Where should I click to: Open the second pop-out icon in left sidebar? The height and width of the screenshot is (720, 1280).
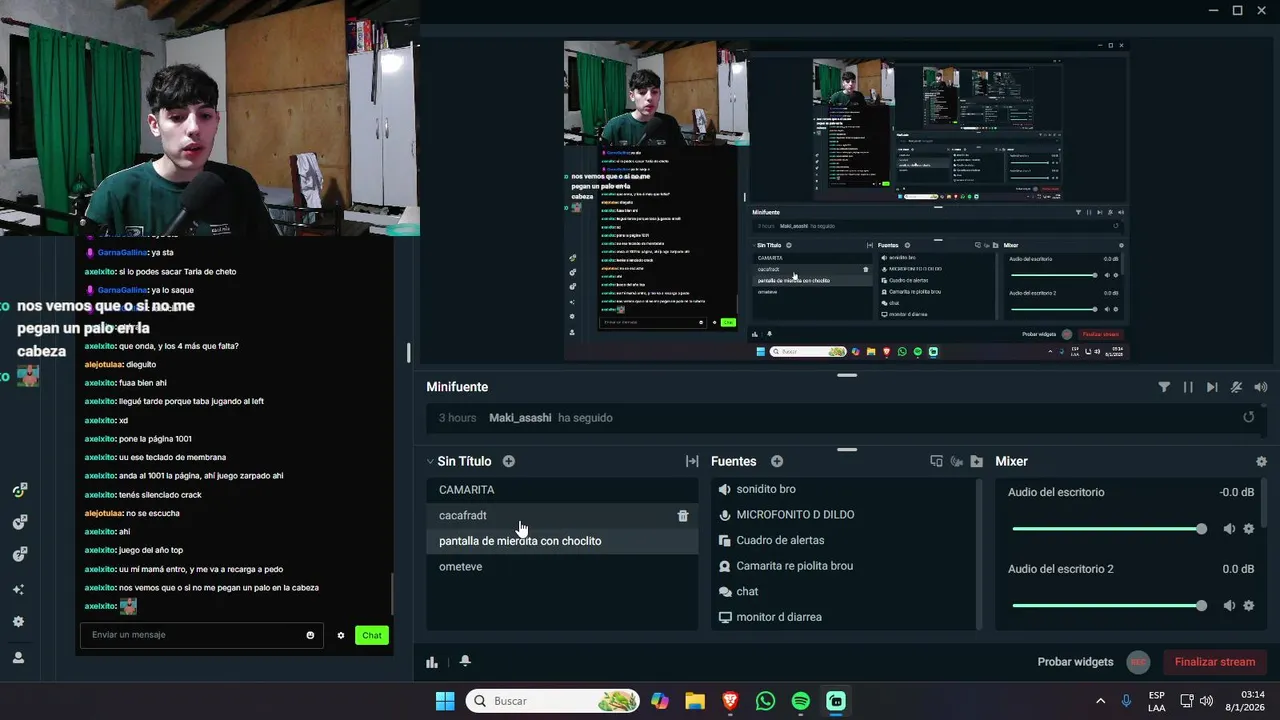click(19, 522)
